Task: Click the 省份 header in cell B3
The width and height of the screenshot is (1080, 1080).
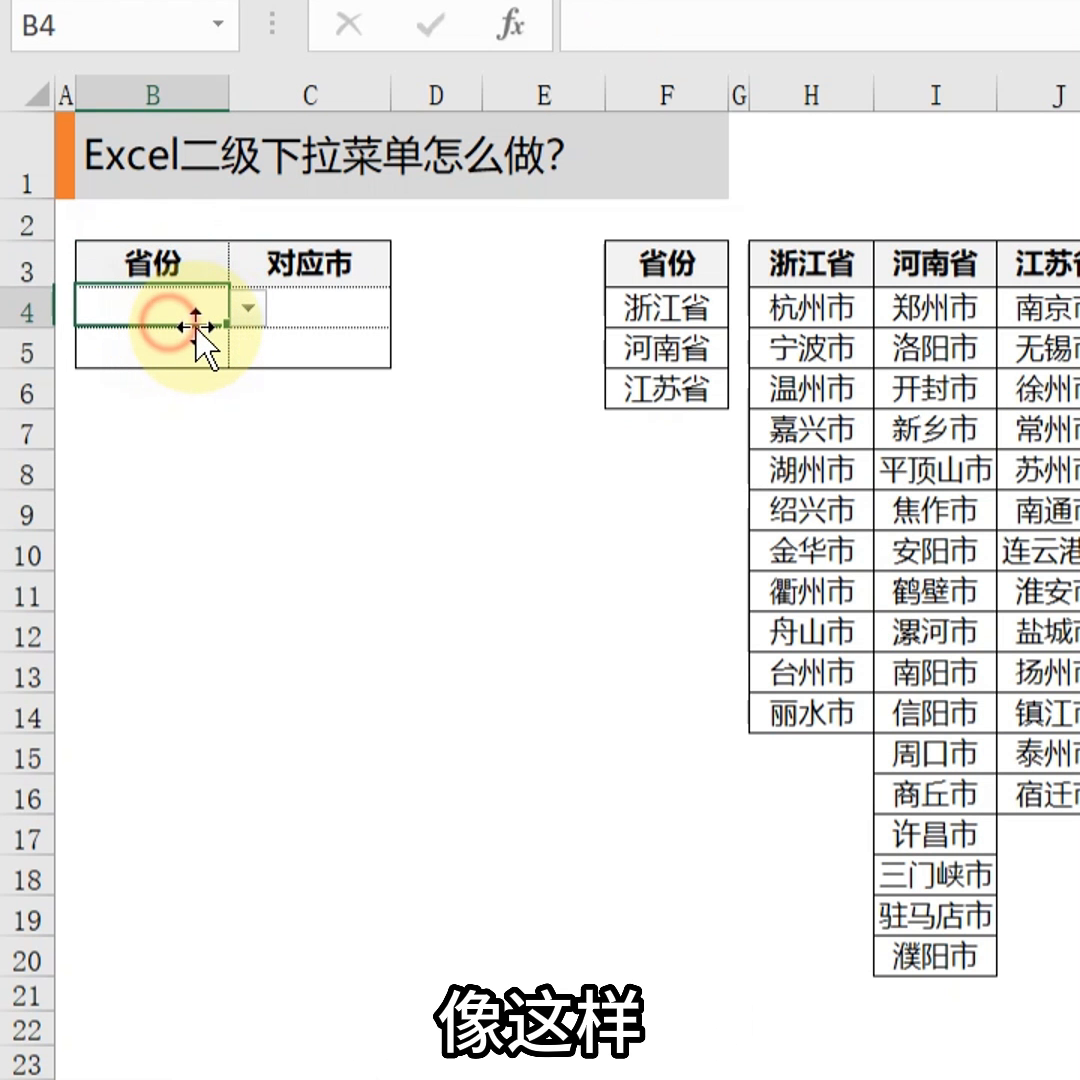Action: [152, 263]
